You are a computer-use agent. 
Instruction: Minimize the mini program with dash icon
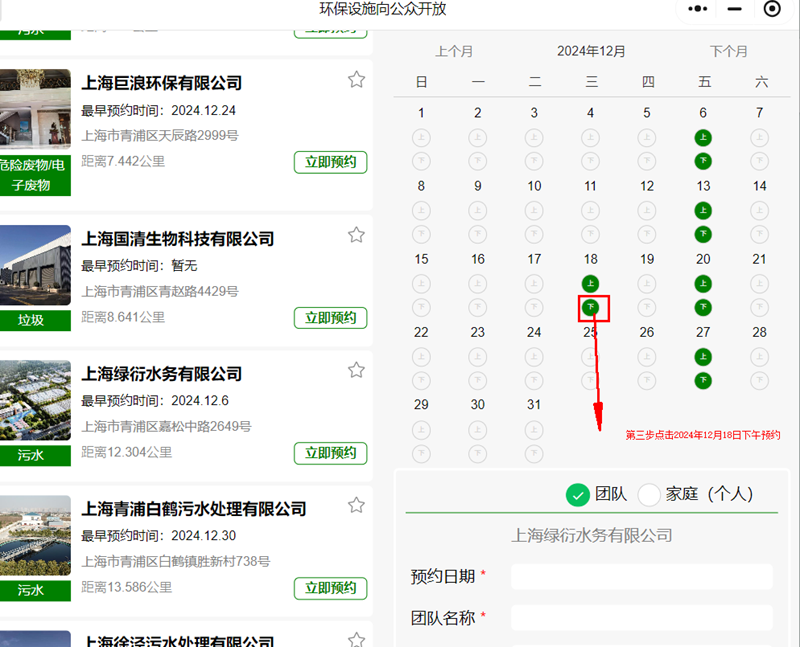[x=734, y=9]
